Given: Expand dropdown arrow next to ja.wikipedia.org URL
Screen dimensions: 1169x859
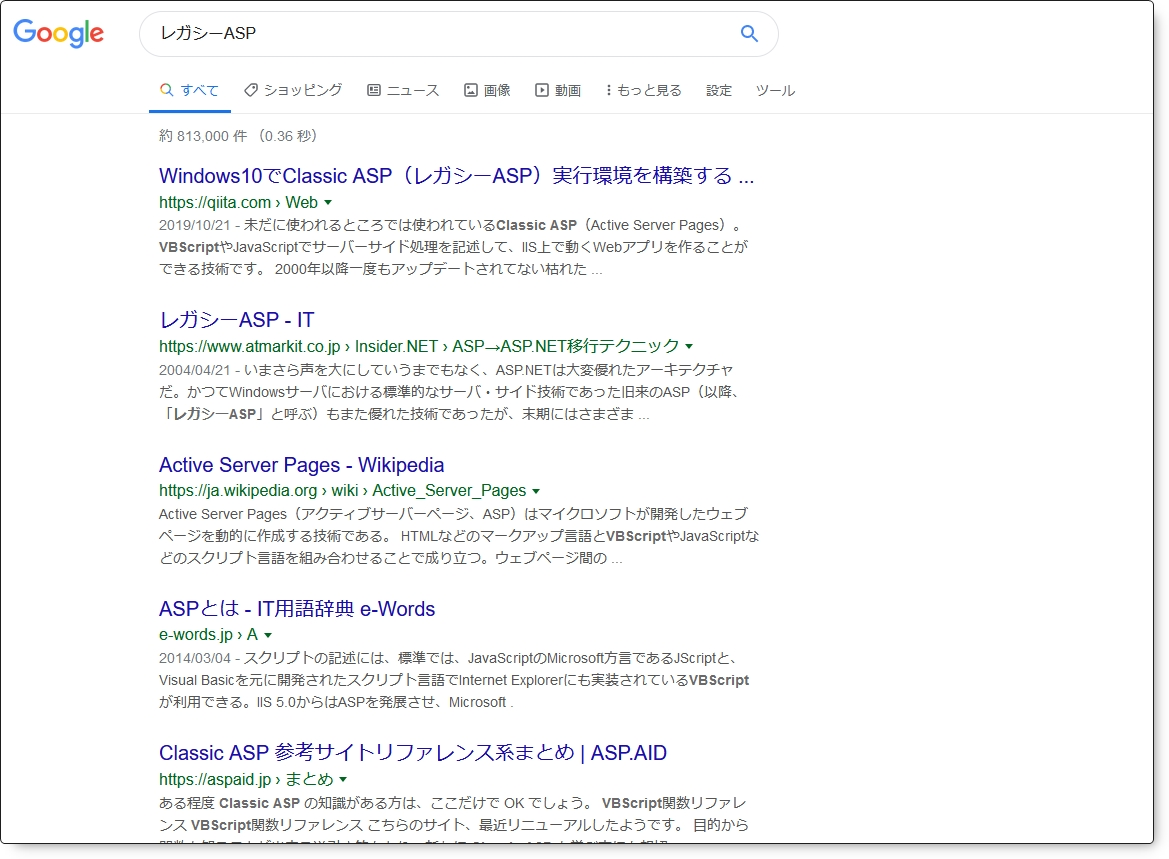Looking at the screenshot, I should coord(536,491).
